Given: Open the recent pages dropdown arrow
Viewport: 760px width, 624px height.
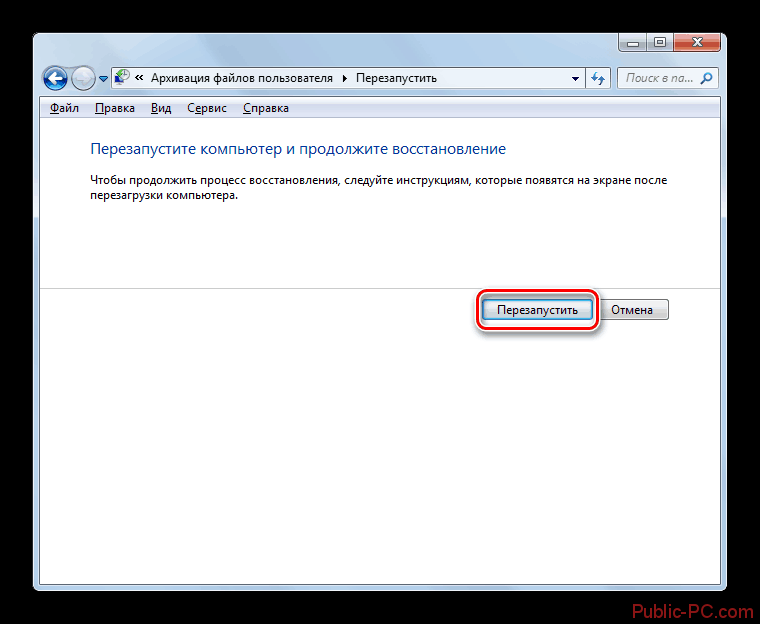Looking at the screenshot, I should (103, 79).
